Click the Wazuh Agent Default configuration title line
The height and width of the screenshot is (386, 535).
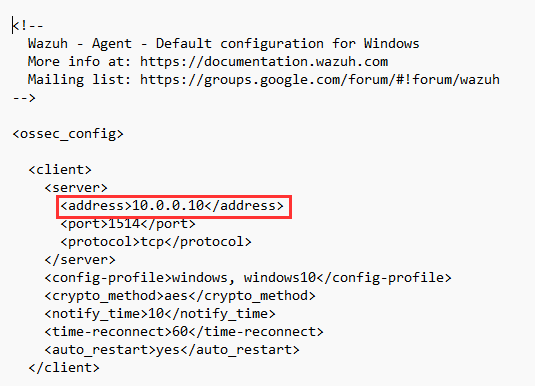(x=223, y=44)
